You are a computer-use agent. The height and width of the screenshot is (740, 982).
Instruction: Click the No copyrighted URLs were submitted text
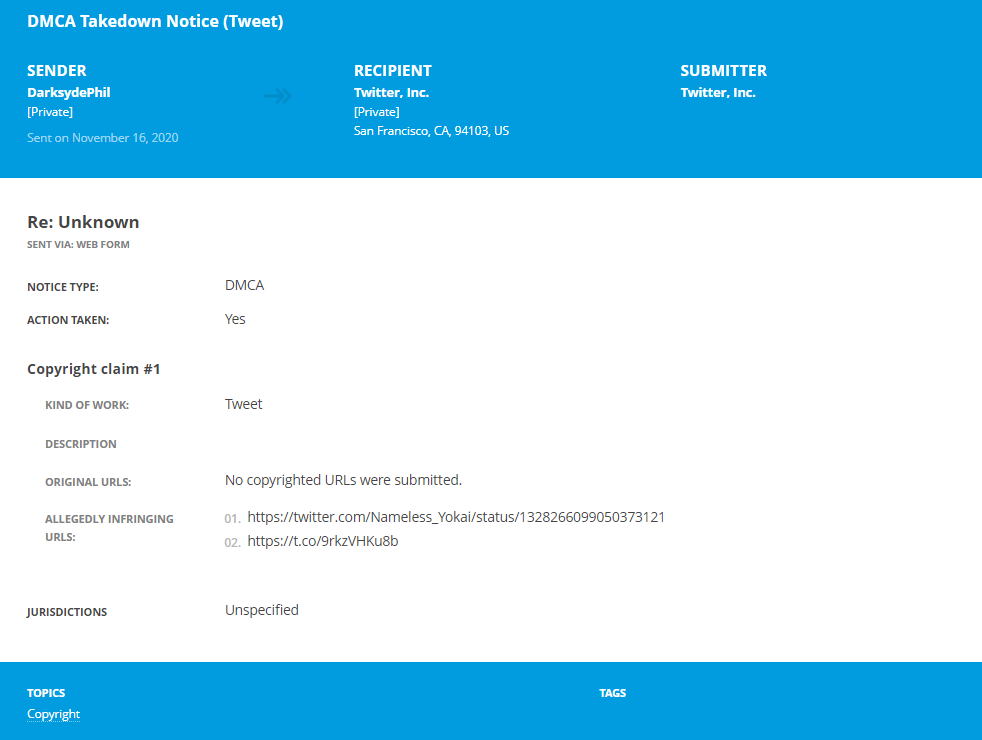pyautogui.click(x=343, y=480)
